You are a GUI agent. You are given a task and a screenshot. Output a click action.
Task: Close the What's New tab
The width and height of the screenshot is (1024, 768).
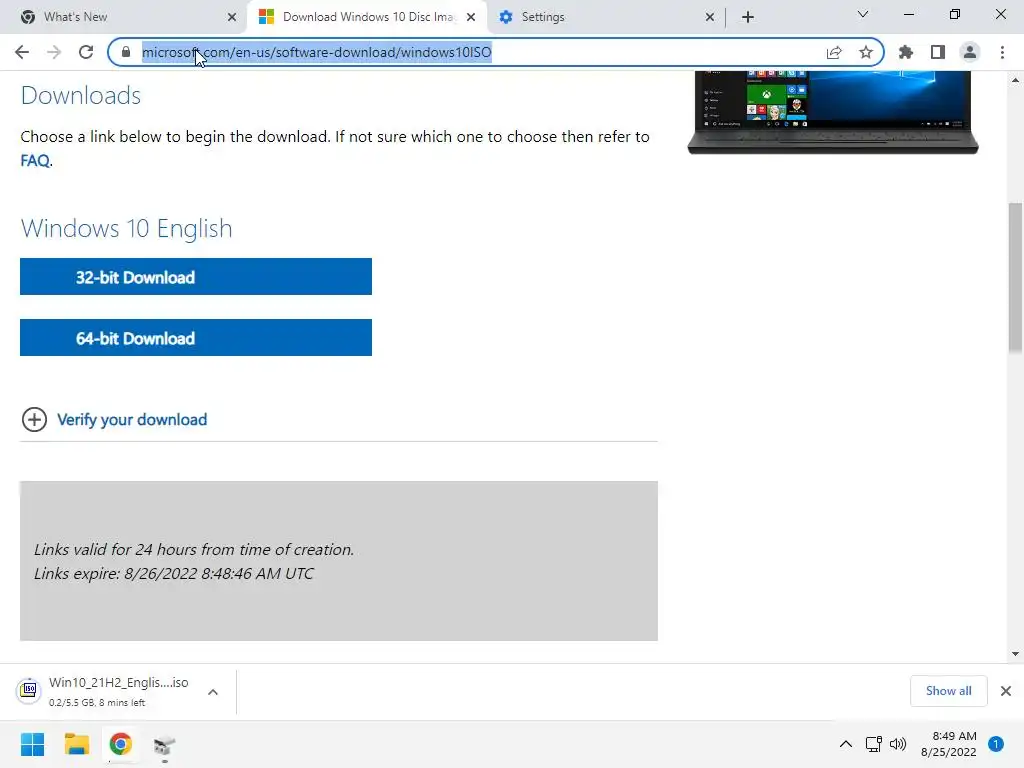coord(232,17)
